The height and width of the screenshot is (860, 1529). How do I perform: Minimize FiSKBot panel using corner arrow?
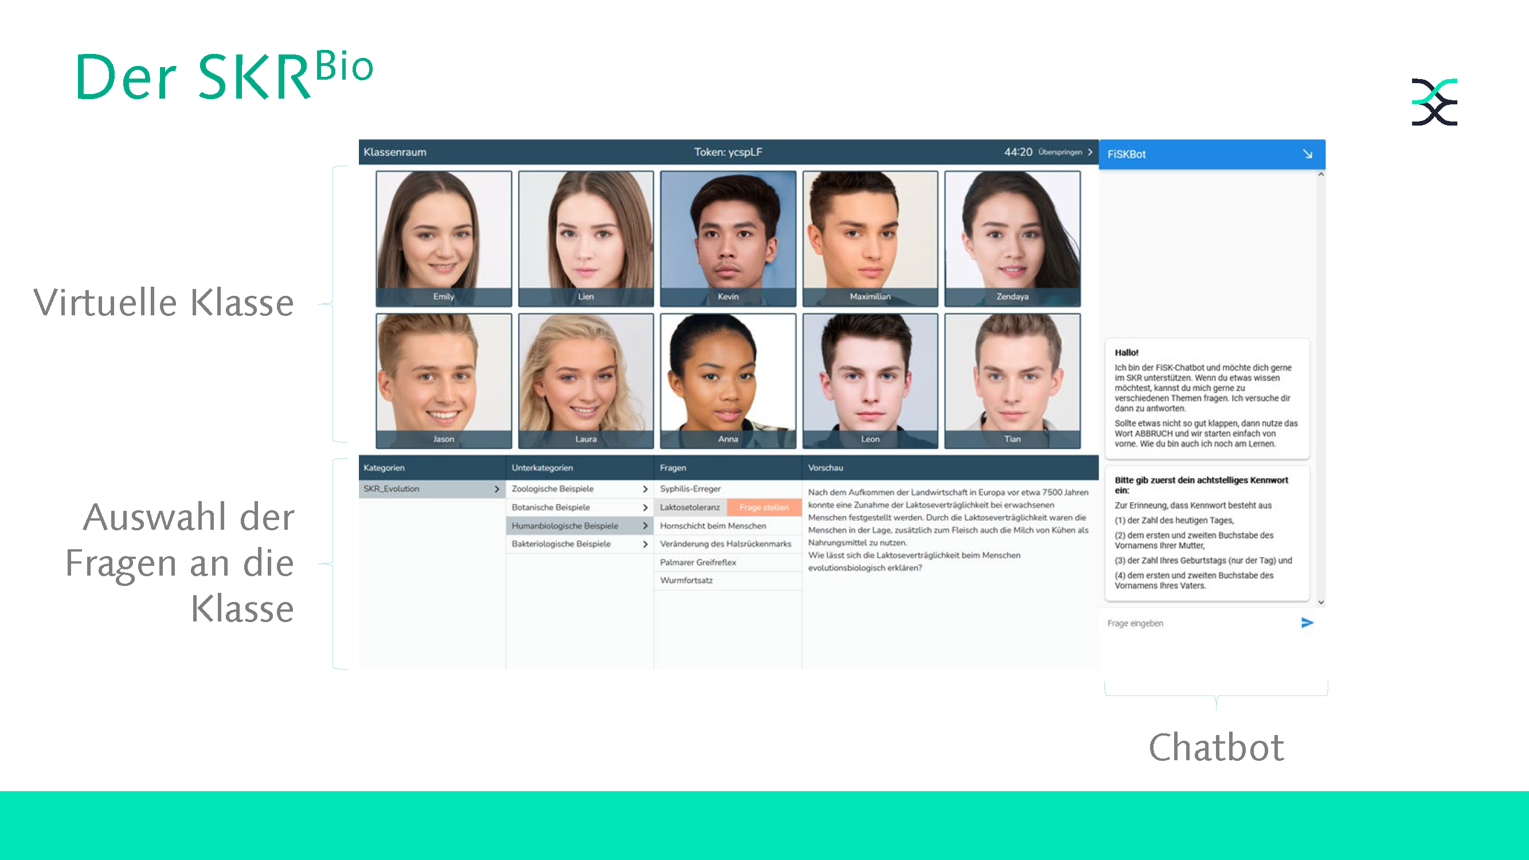pyautogui.click(x=1307, y=154)
